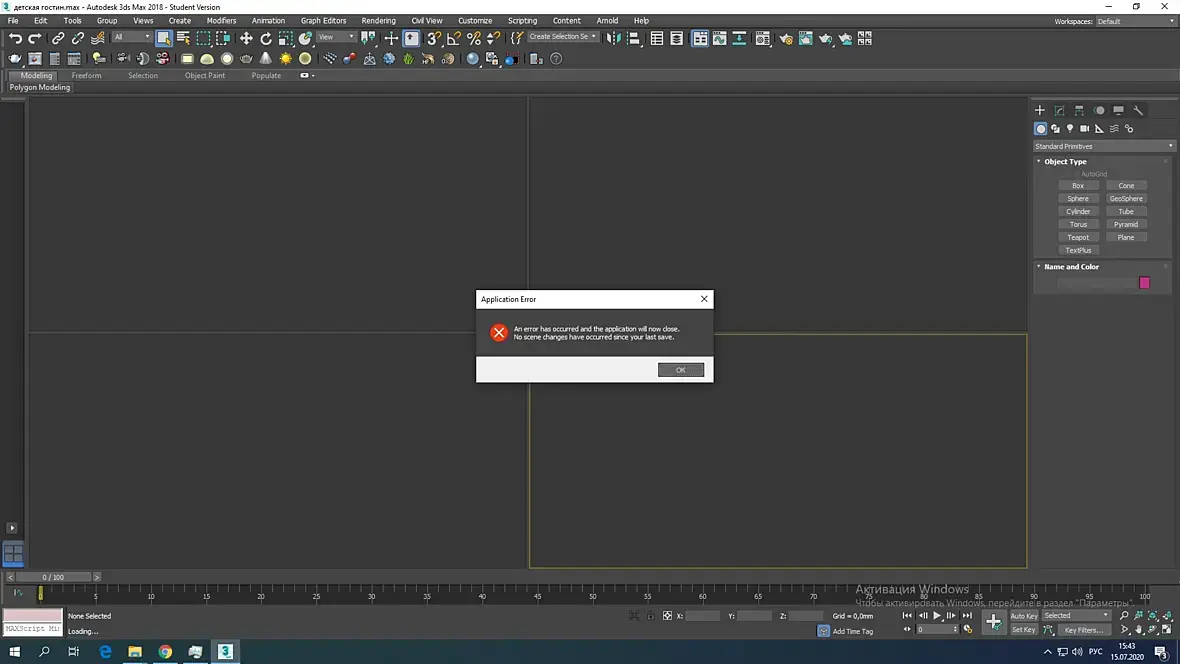Viewport: 1180px width, 664px height.
Task: Click OK in Application Error dialog
Action: click(680, 370)
